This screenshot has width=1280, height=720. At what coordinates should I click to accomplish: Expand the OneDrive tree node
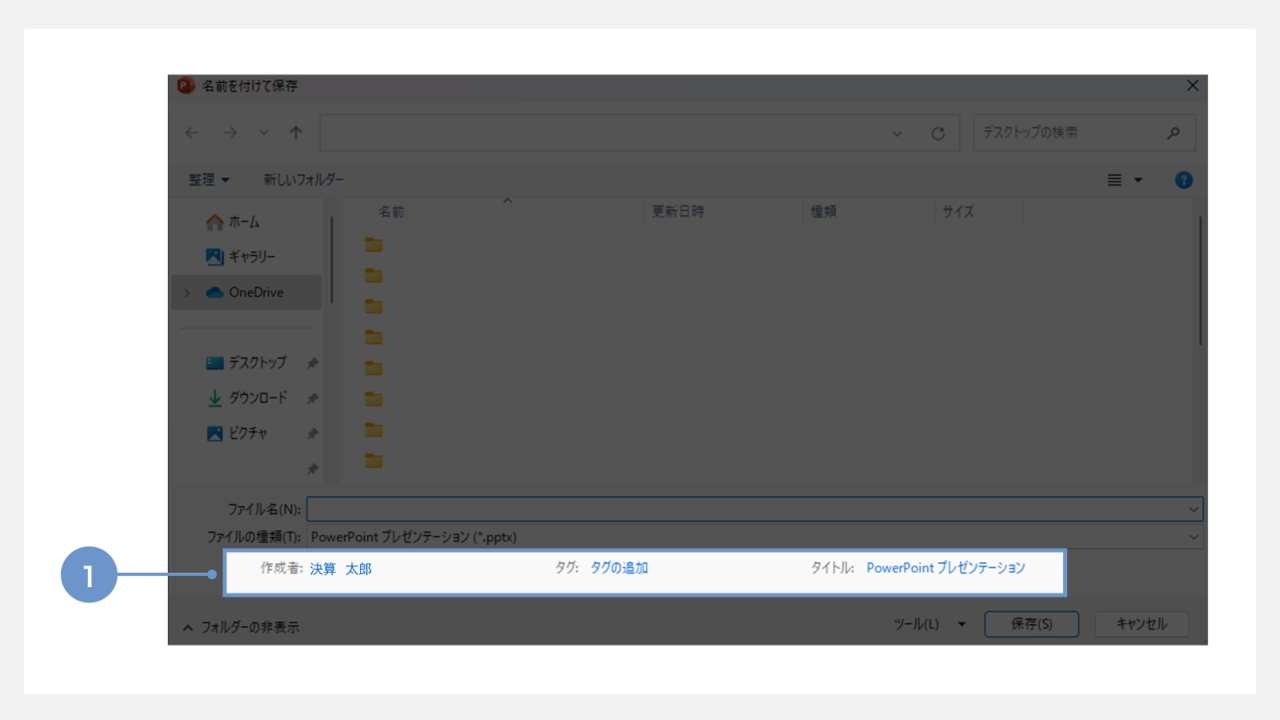pyautogui.click(x=186, y=292)
